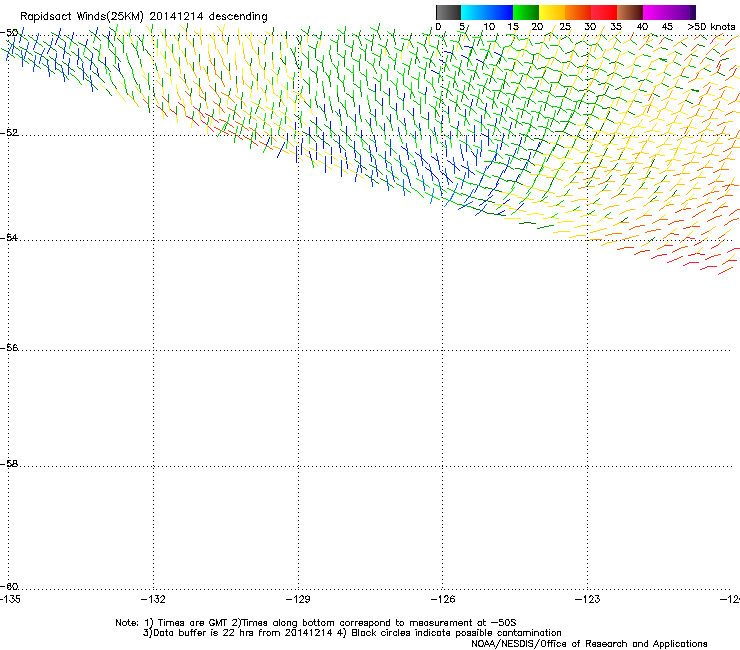Click the cyan 5-10 knots legend segment
This screenshot has width=740, height=650.
pyautogui.click(x=474, y=12)
